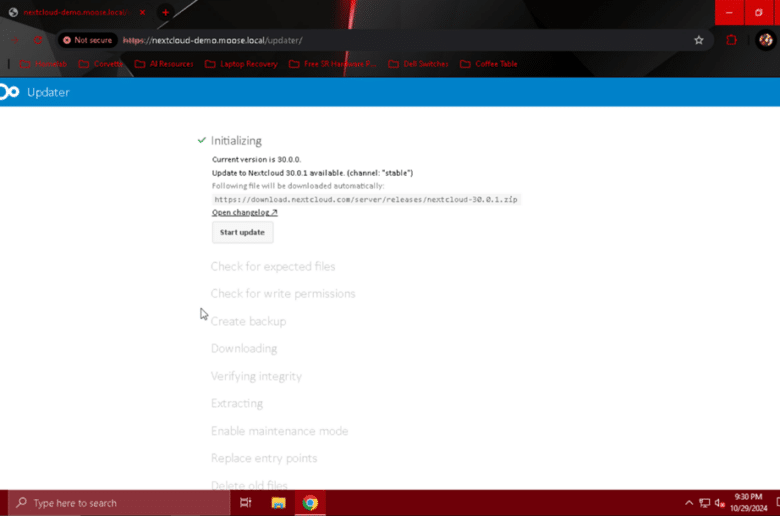This screenshot has width=780, height=516.
Task: Open the Dell Switches bookmarks folder
Action: (x=418, y=64)
